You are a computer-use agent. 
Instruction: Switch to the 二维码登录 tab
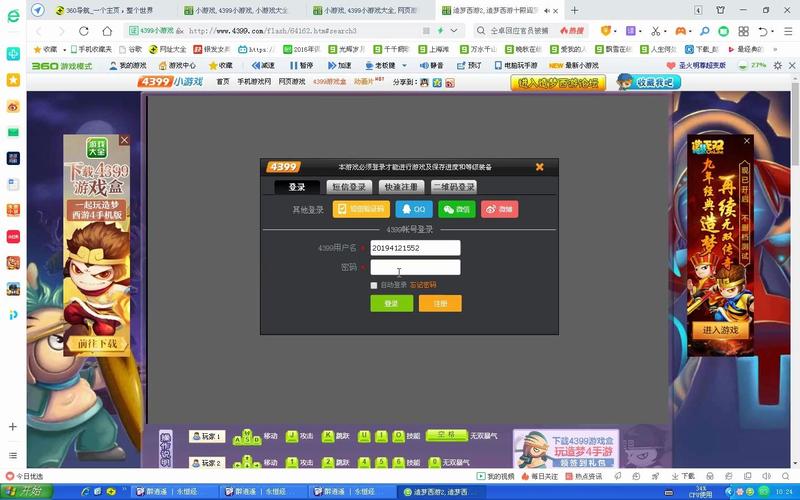point(454,187)
